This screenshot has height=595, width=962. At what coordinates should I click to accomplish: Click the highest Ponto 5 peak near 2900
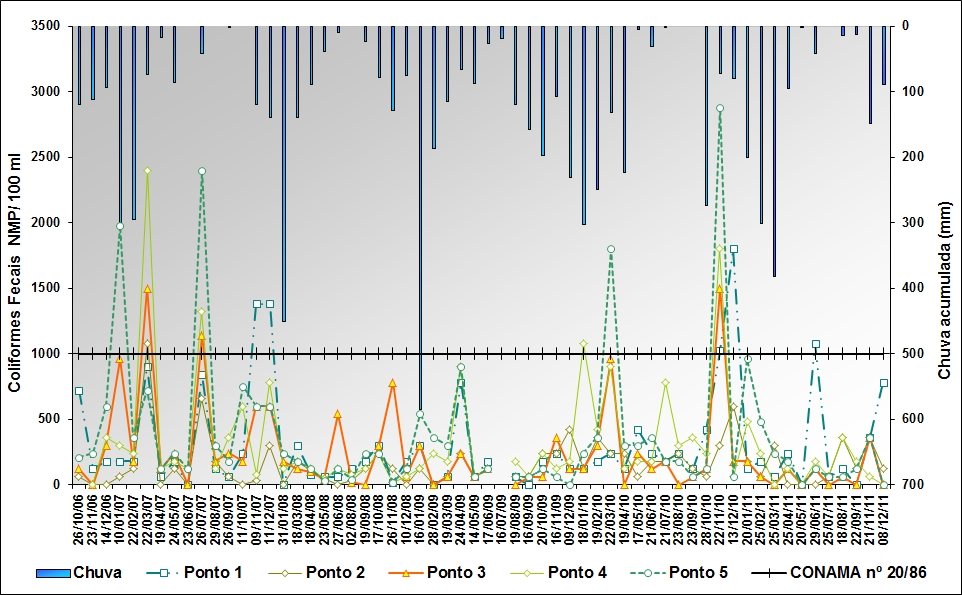pos(719,108)
